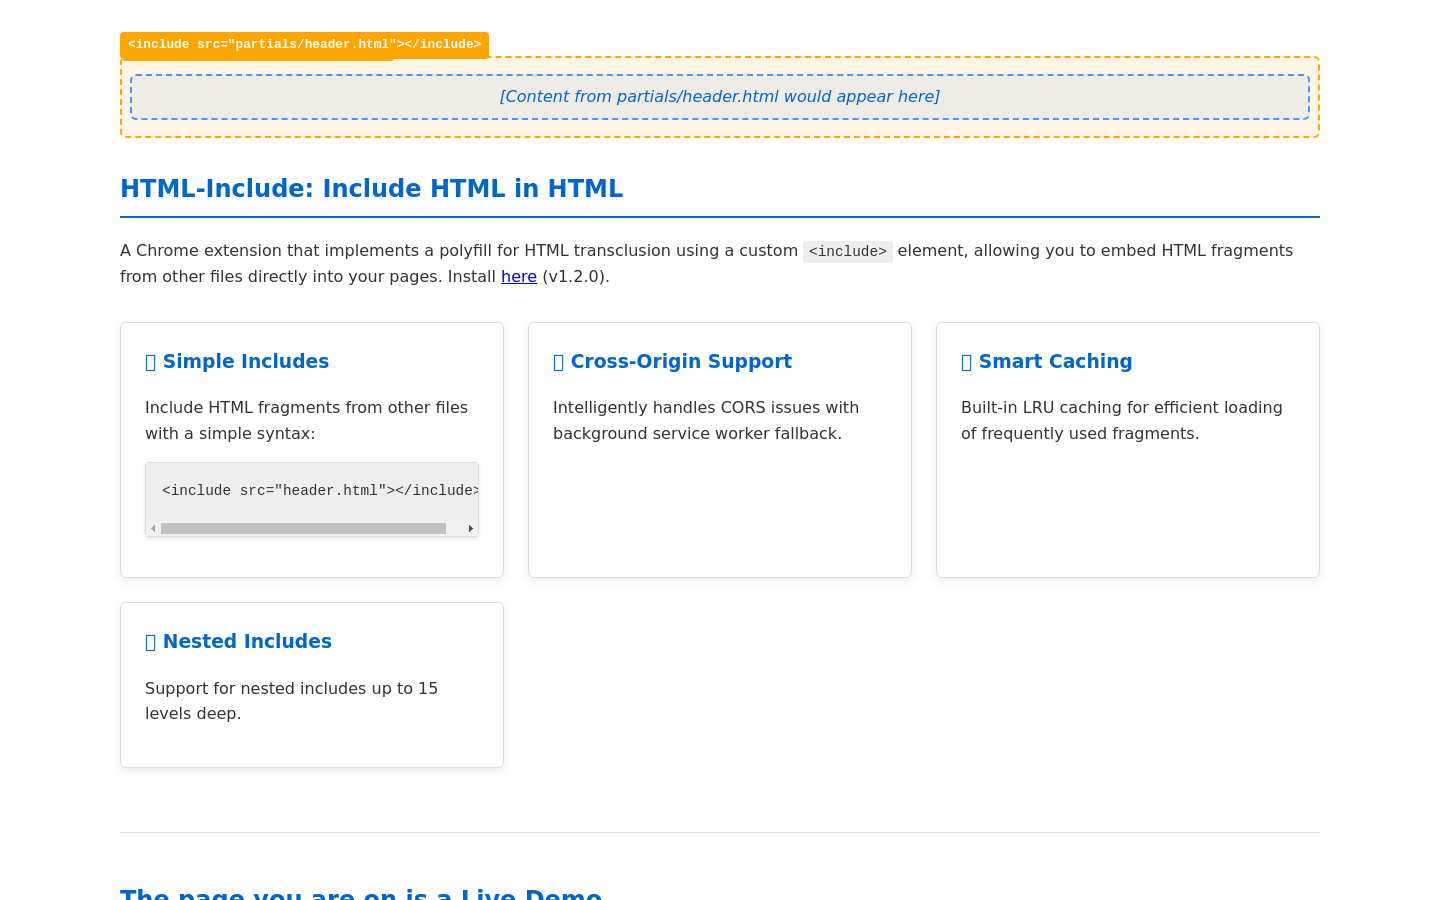
Task: Click the Cross-Origin Support heading icon
Action: (559, 363)
